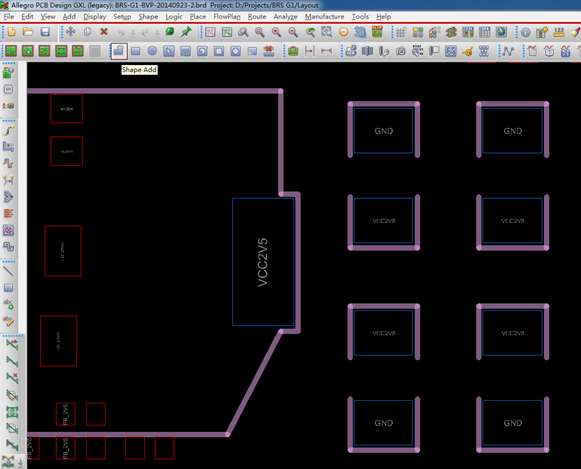The width and height of the screenshot is (581, 469).
Task: Click the top-left GND pad
Action: click(x=384, y=131)
